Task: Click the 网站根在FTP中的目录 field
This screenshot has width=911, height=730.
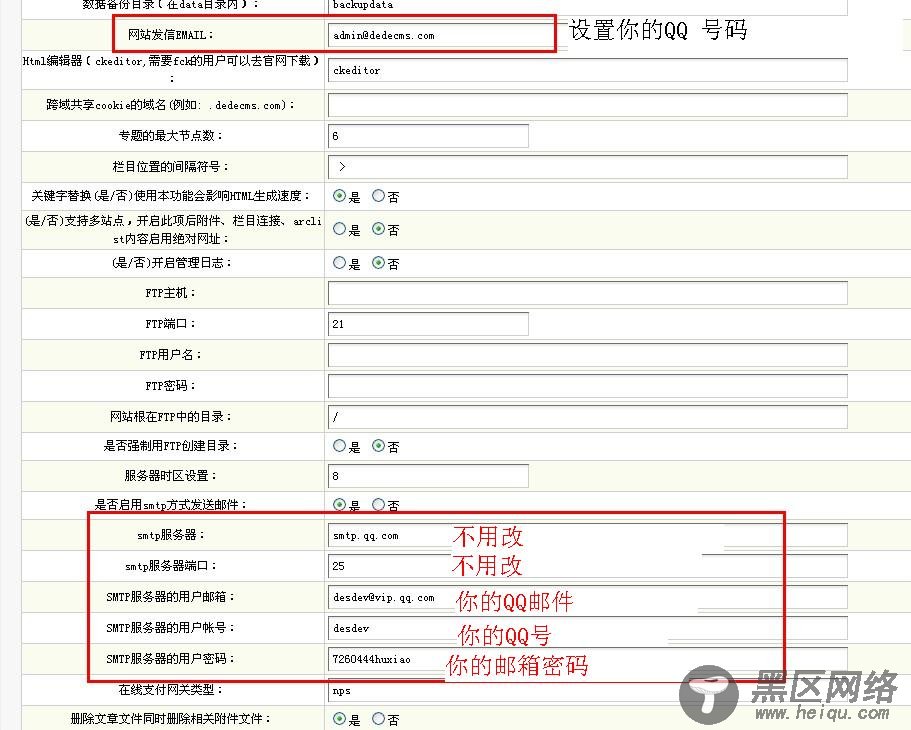Action: point(587,417)
